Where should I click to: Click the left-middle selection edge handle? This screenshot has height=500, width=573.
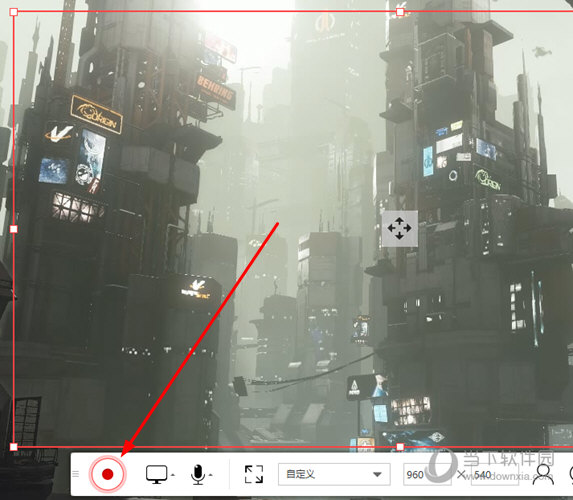(14, 229)
